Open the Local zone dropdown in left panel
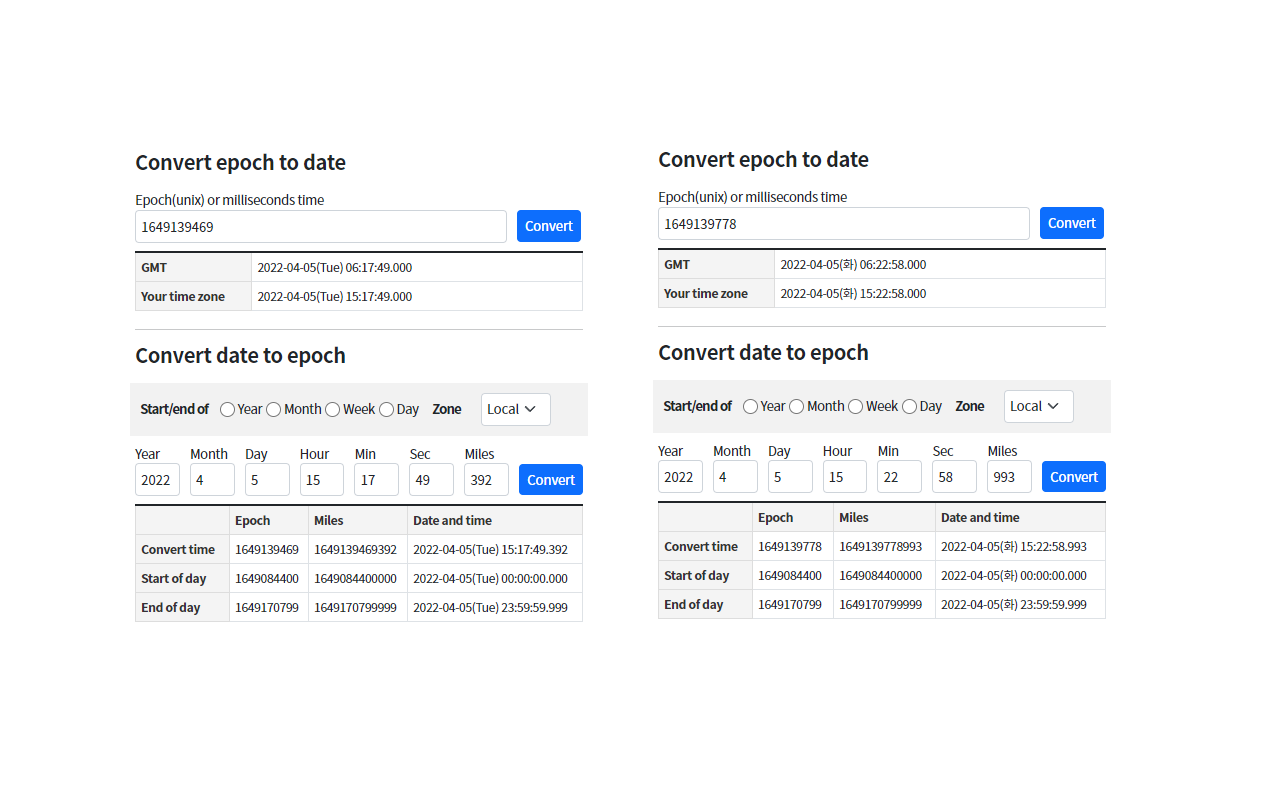The height and width of the screenshot is (800, 1280). tap(515, 409)
